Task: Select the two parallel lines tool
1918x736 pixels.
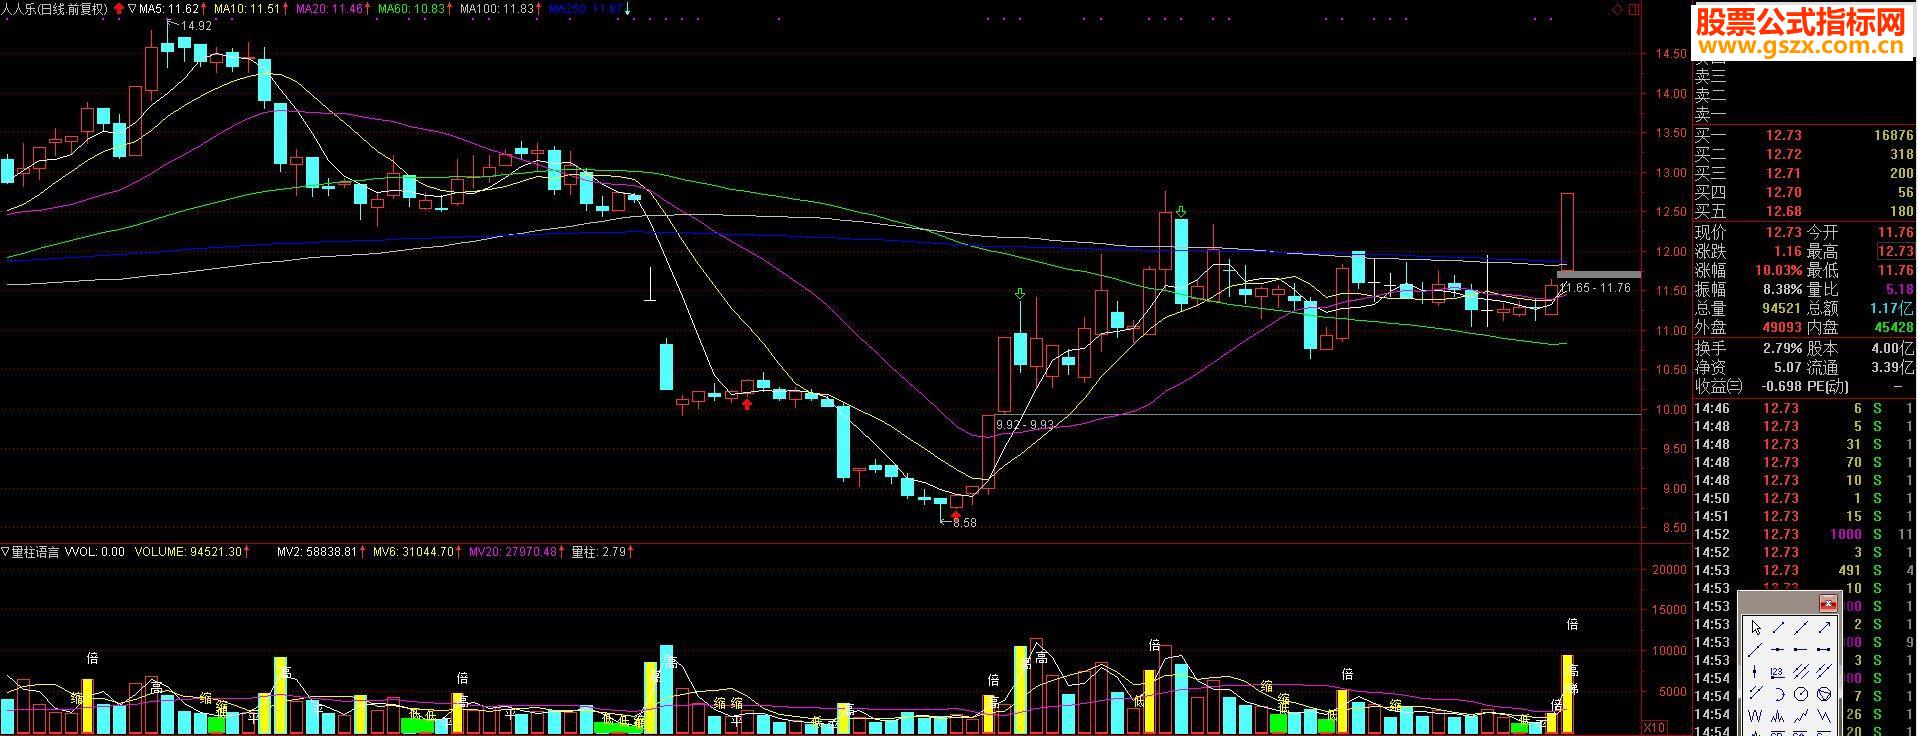Action: pyautogui.click(x=1756, y=694)
